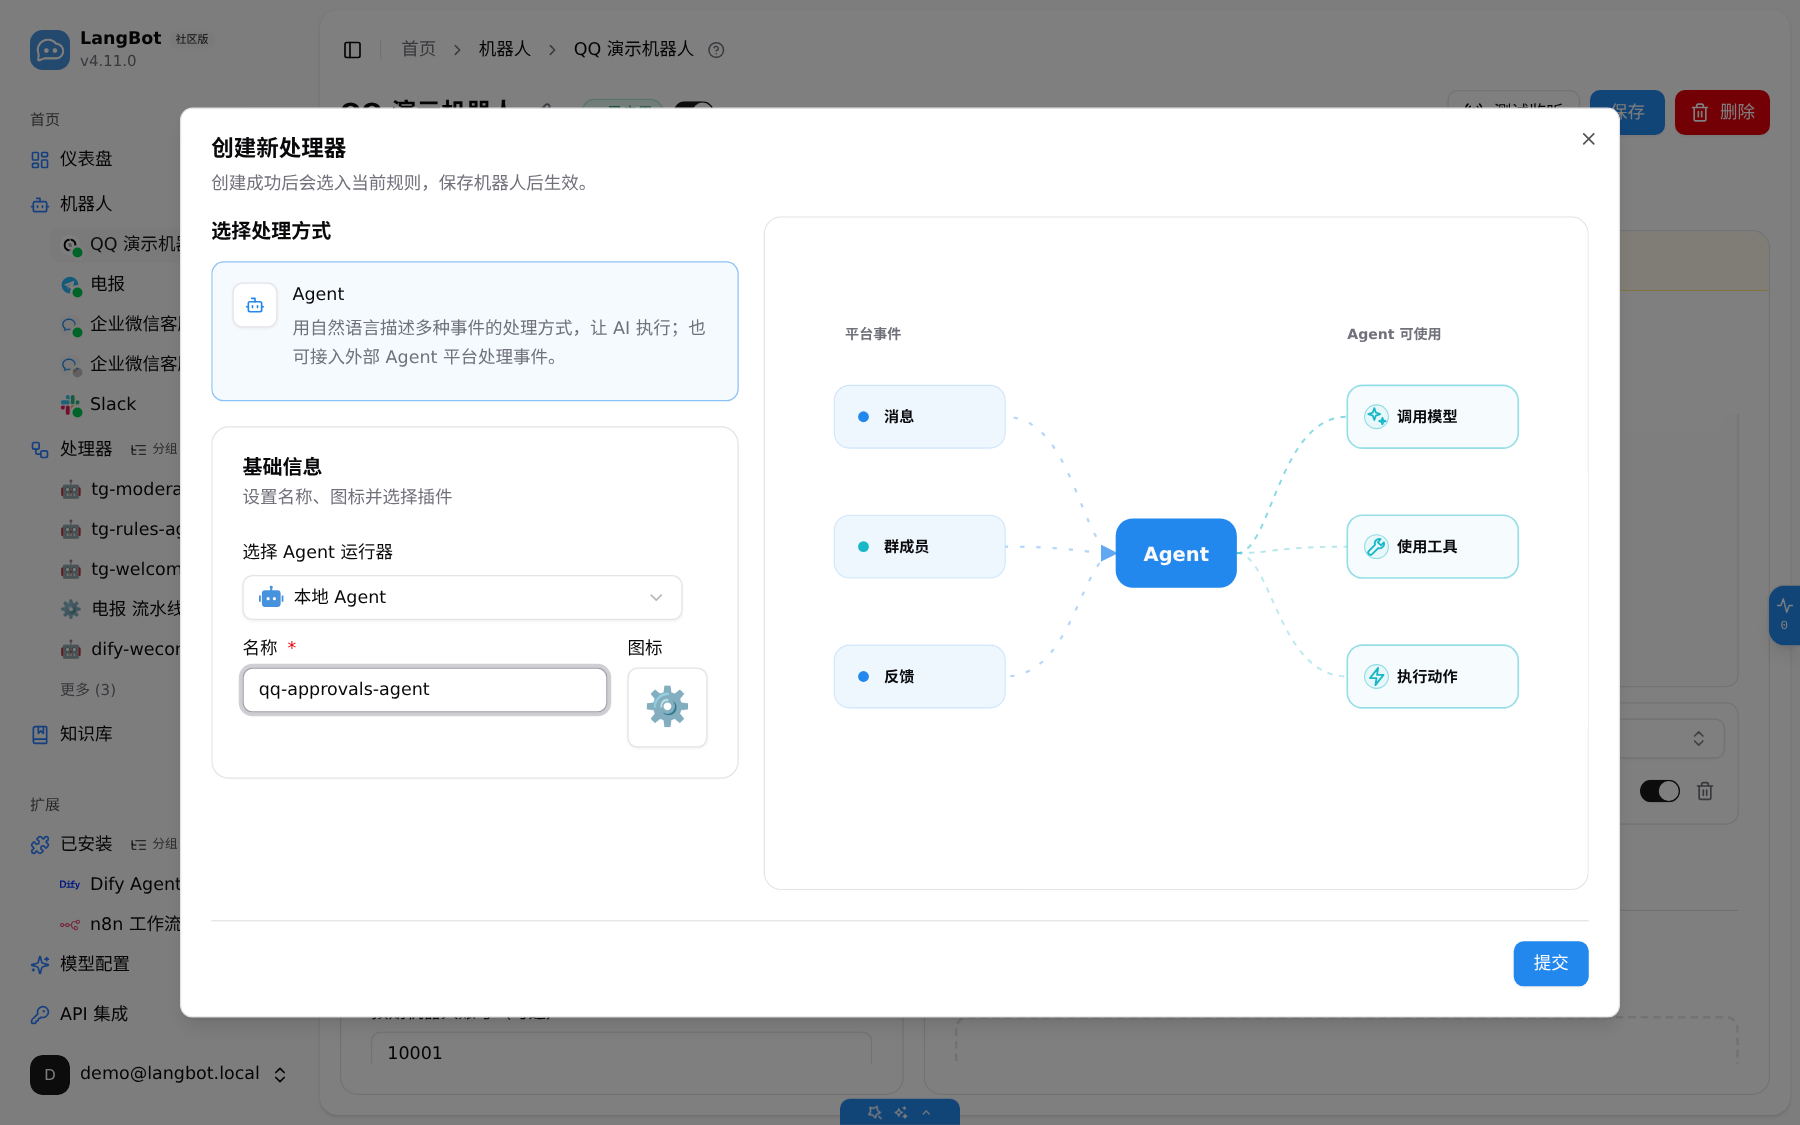Select n8n 工作流 extension in sidebar
The width and height of the screenshot is (1800, 1125).
120,924
